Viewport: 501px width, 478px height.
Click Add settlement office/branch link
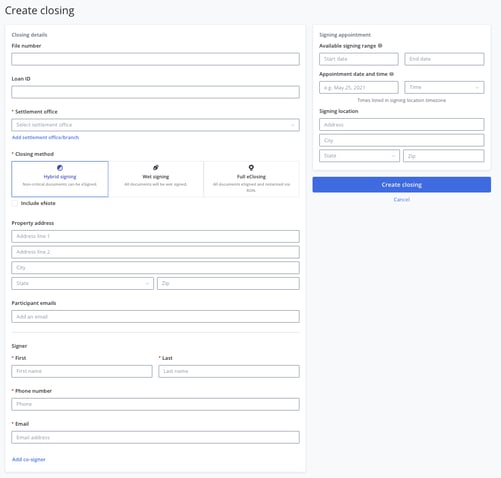(45, 137)
